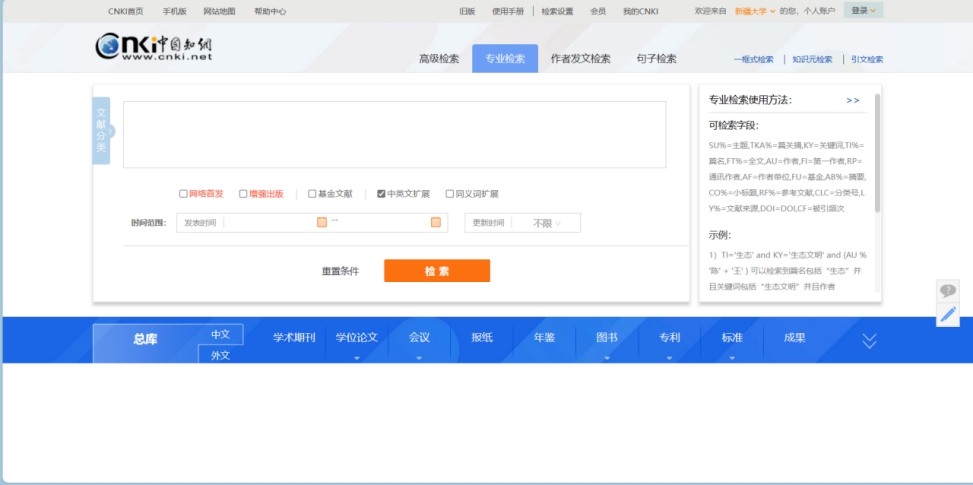The width and height of the screenshot is (973, 485).
Task: Expand the 会议 dropdown arrow
Action: coord(419,358)
